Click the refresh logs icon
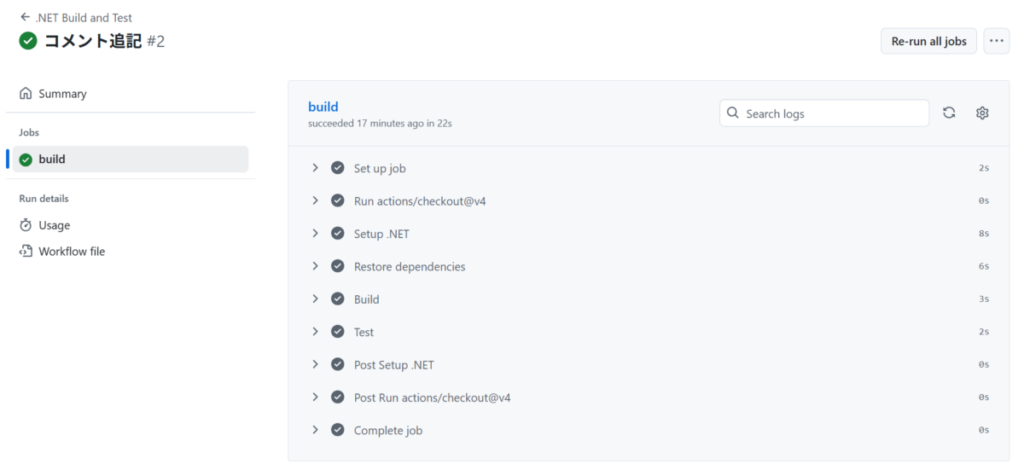Screen dimensions: 1024x464 [x=949, y=113]
